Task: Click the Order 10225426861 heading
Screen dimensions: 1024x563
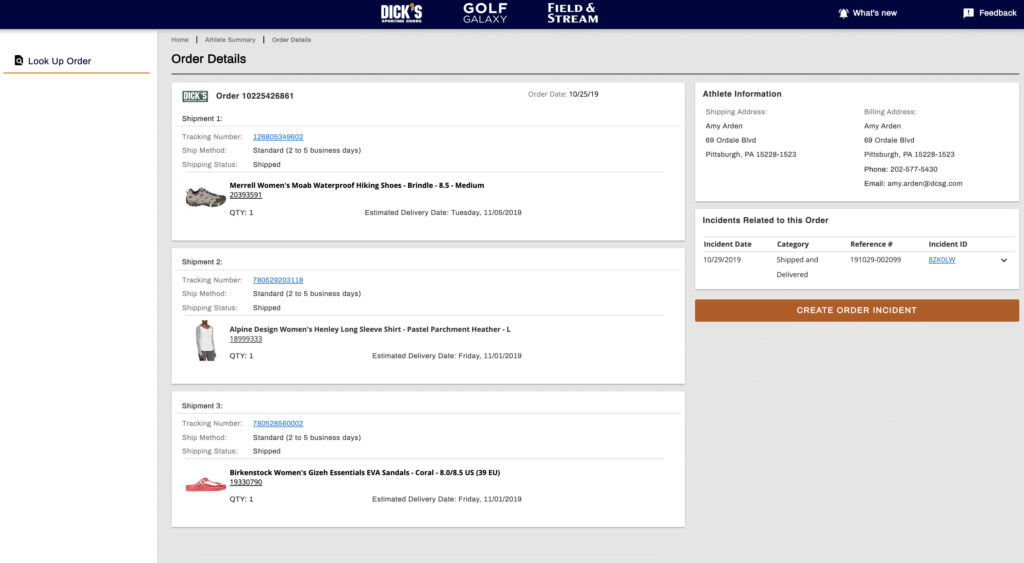Action: [255, 96]
